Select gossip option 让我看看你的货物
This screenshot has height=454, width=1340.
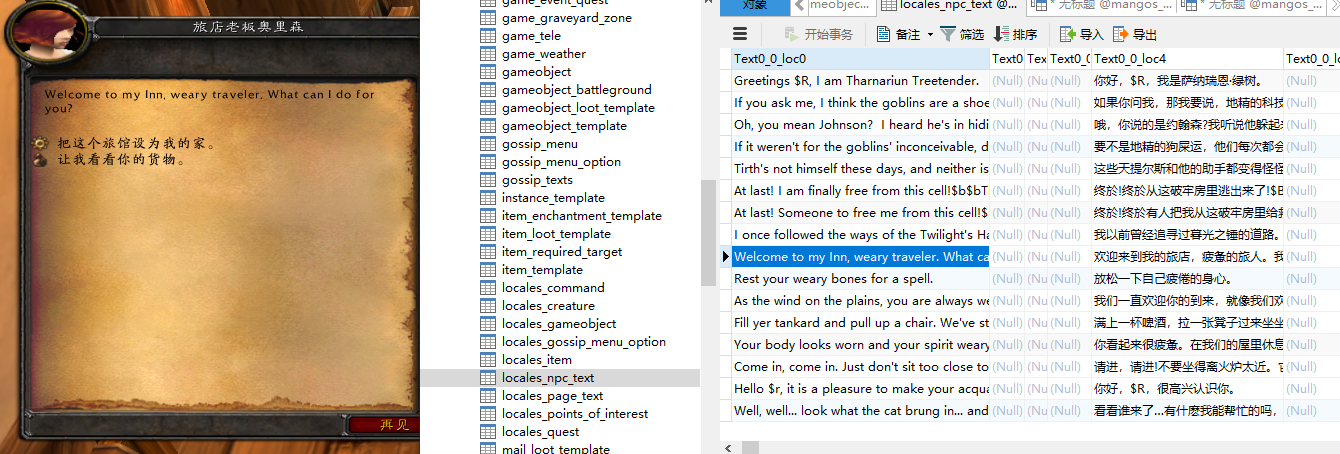pyautogui.click(x=121, y=159)
